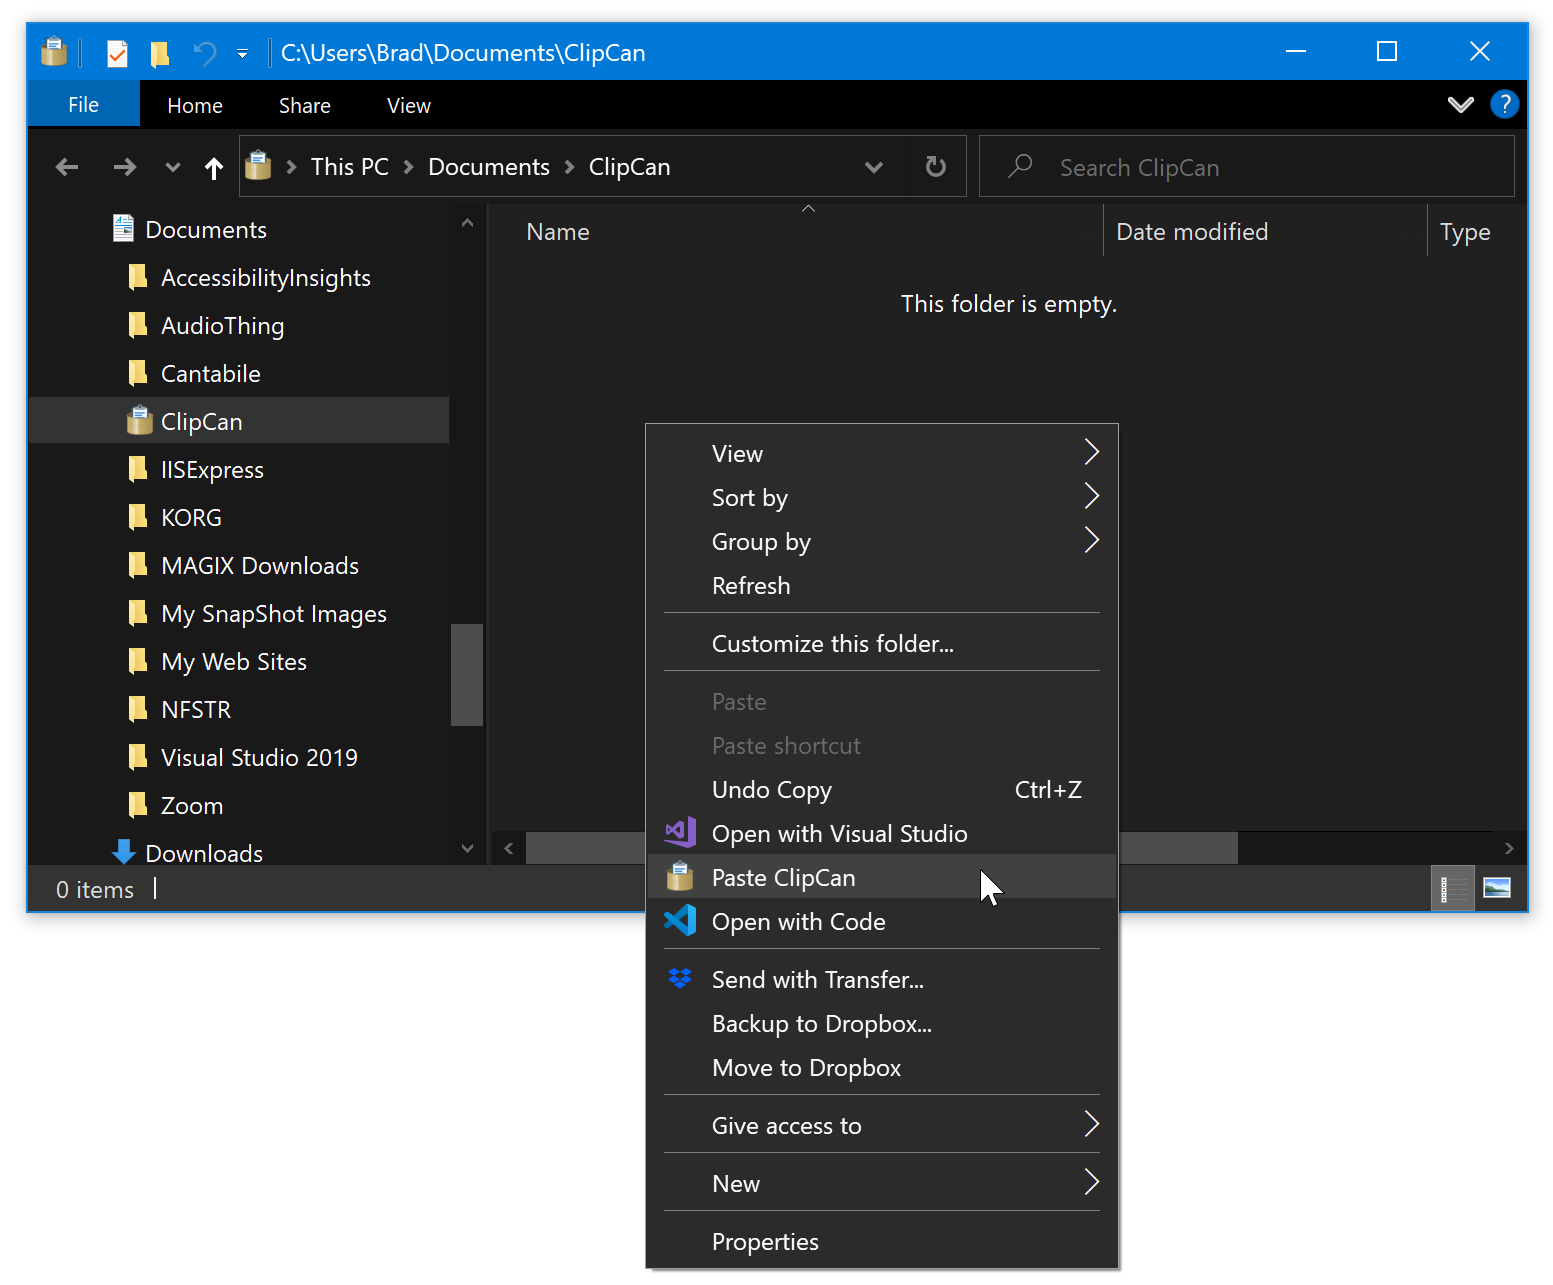Open the NFSTR folder in tree
1553x1285 pixels.
196,710
